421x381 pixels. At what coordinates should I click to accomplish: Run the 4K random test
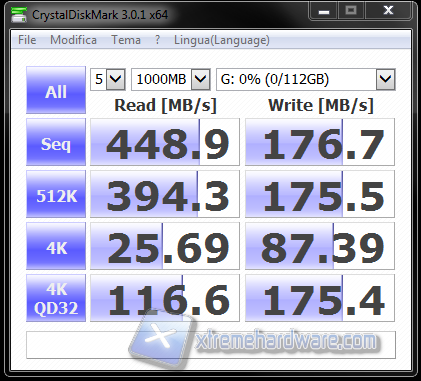[x=56, y=246]
